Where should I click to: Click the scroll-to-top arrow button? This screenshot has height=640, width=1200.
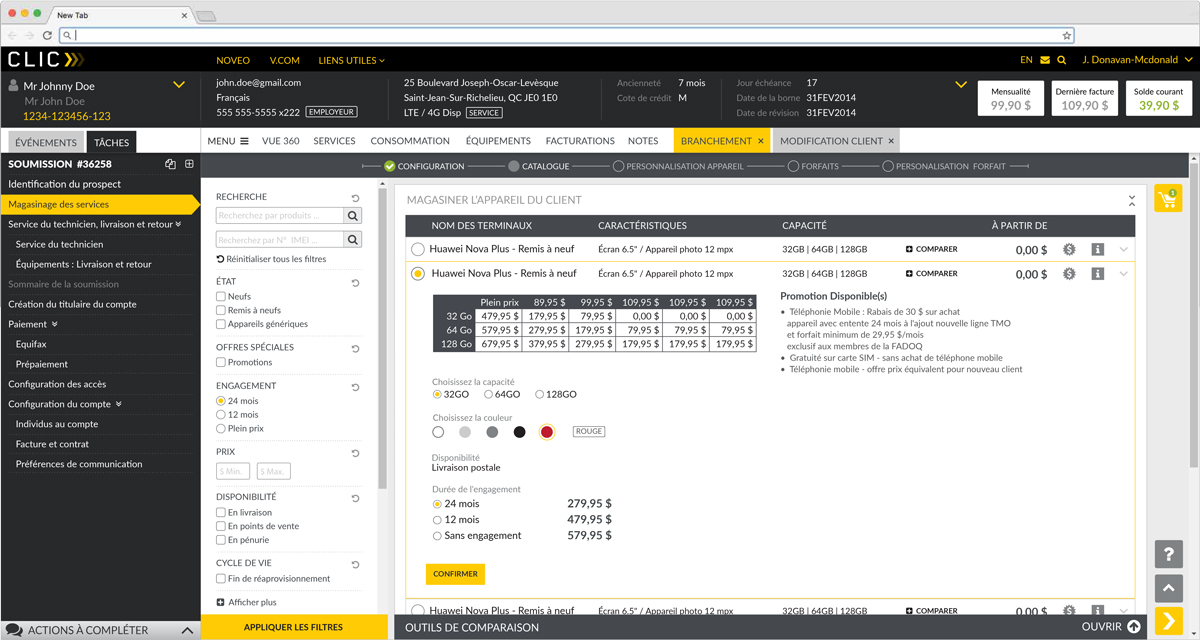(1168, 587)
